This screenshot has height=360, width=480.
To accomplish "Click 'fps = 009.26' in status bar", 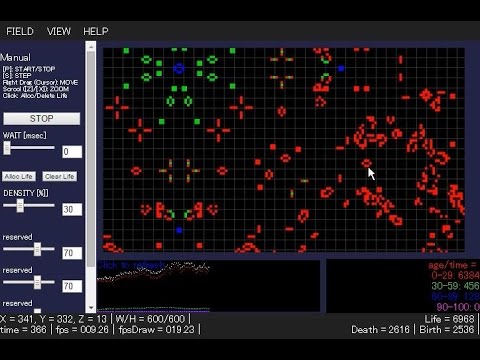I will click(x=82, y=330).
